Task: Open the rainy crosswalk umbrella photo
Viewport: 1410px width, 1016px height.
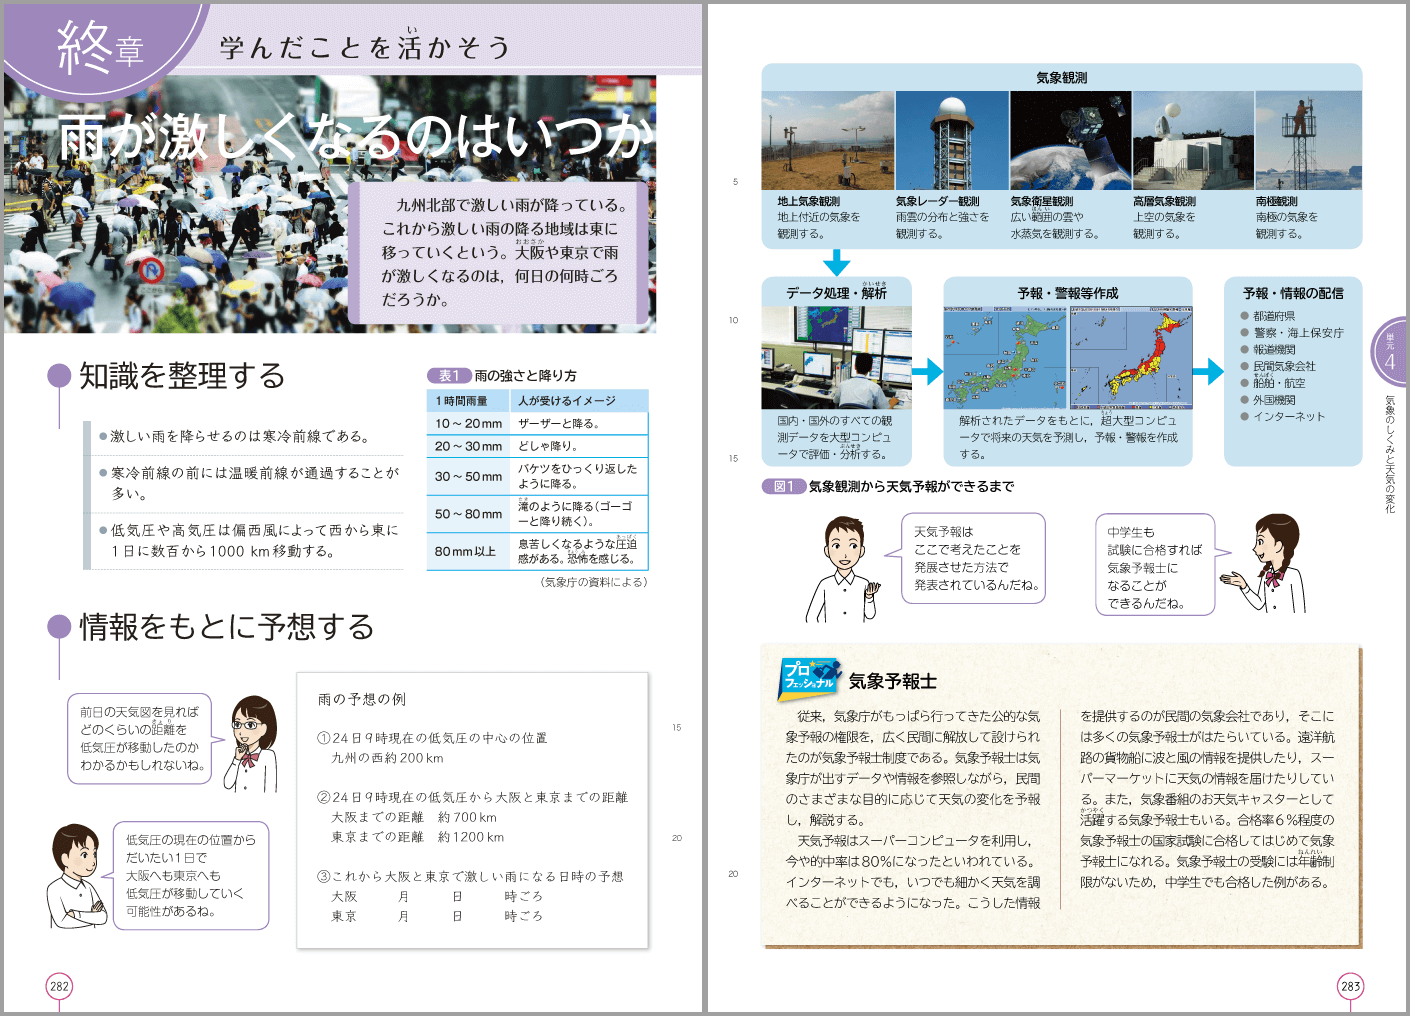Action: click(x=330, y=205)
